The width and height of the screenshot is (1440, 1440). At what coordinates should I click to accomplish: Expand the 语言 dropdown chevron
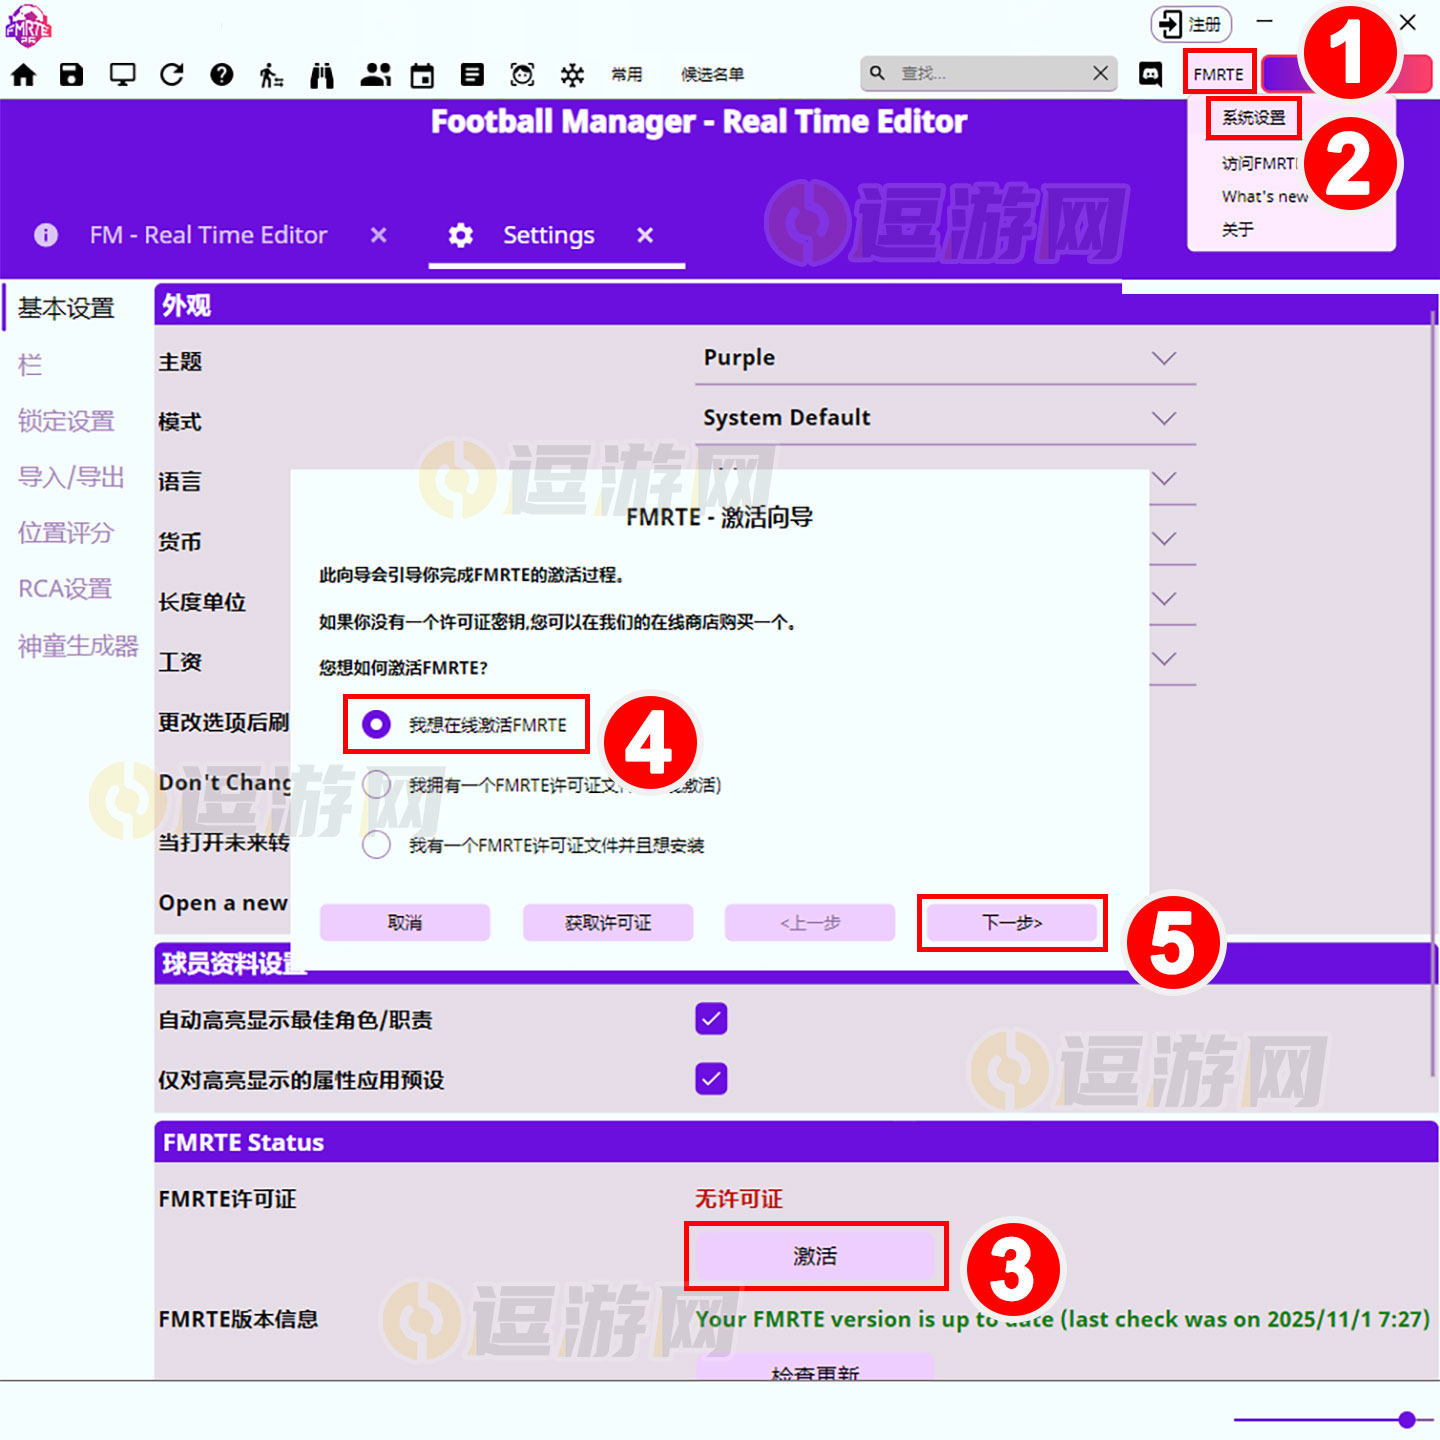click(1164, 479)
